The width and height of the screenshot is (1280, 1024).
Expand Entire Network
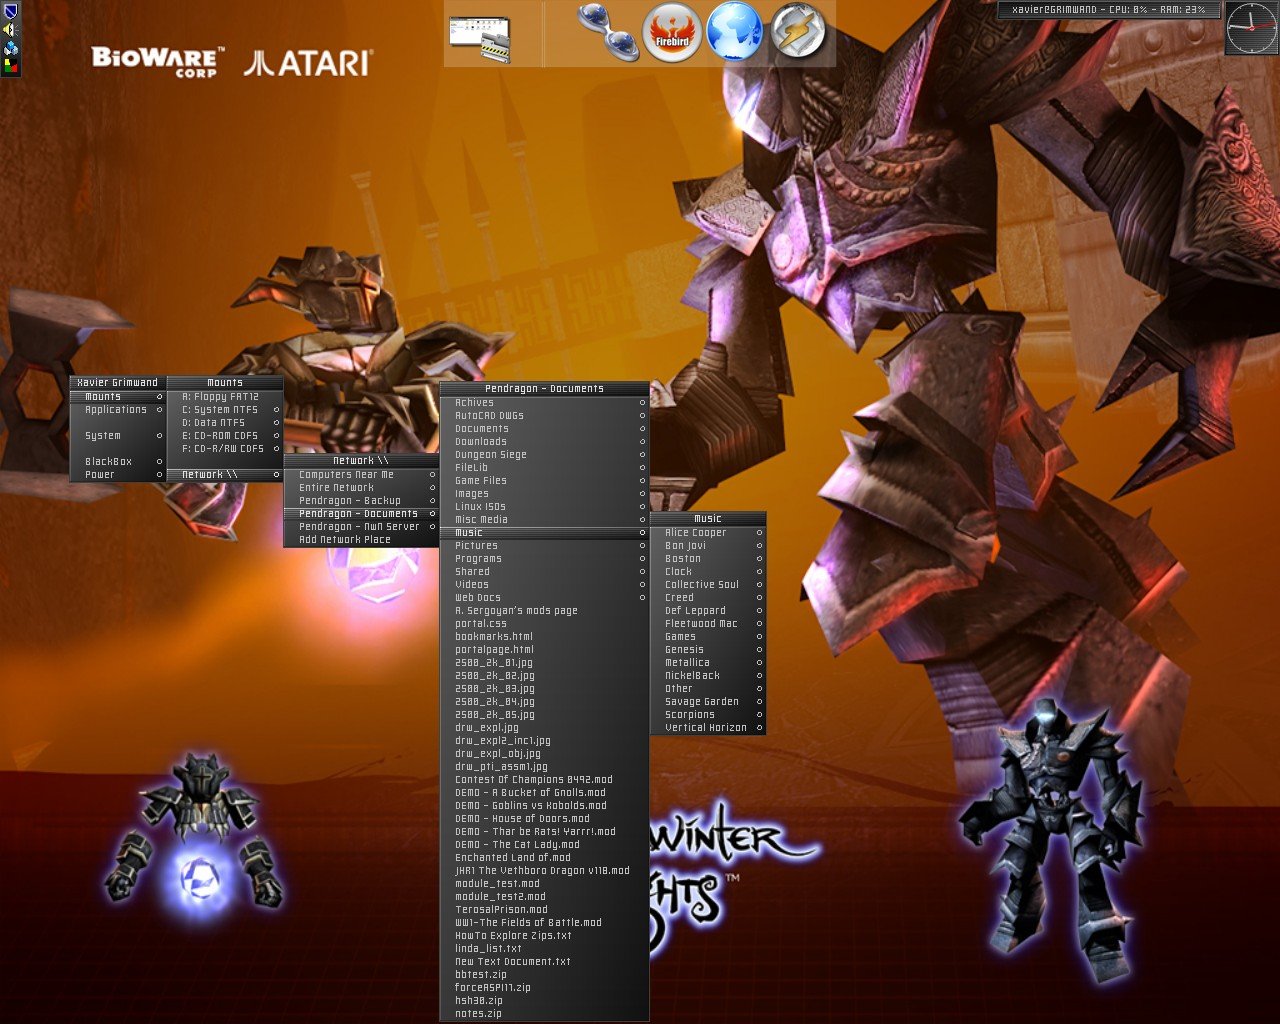pyautogui.click(x=361, y=488)
